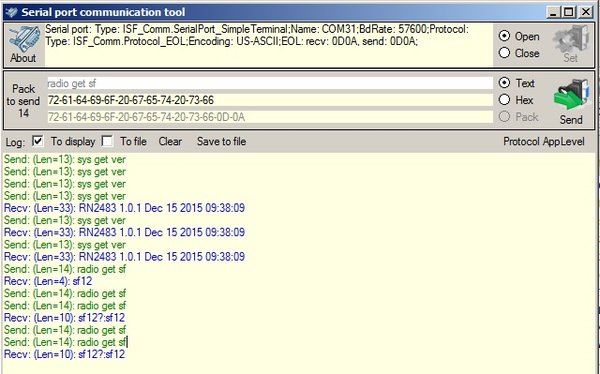
Task: Click the app icon in the title bar
Action: pyautogui.click(x=11, y=12)
